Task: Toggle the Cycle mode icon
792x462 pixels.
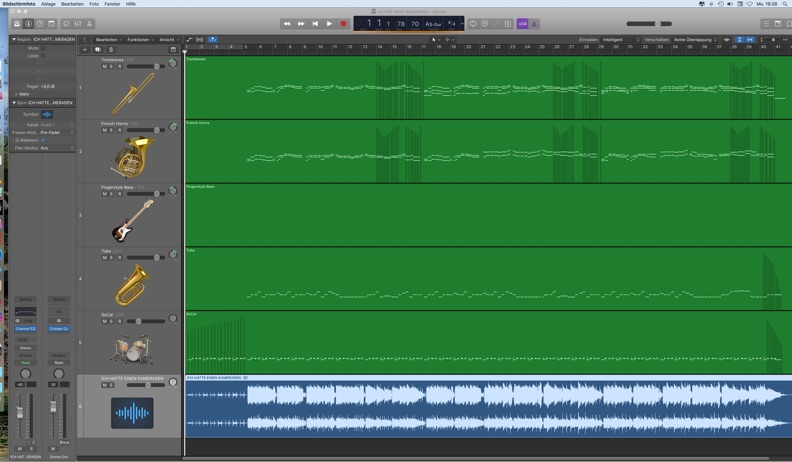Action: pyautogui.click(x=473, y=24)
